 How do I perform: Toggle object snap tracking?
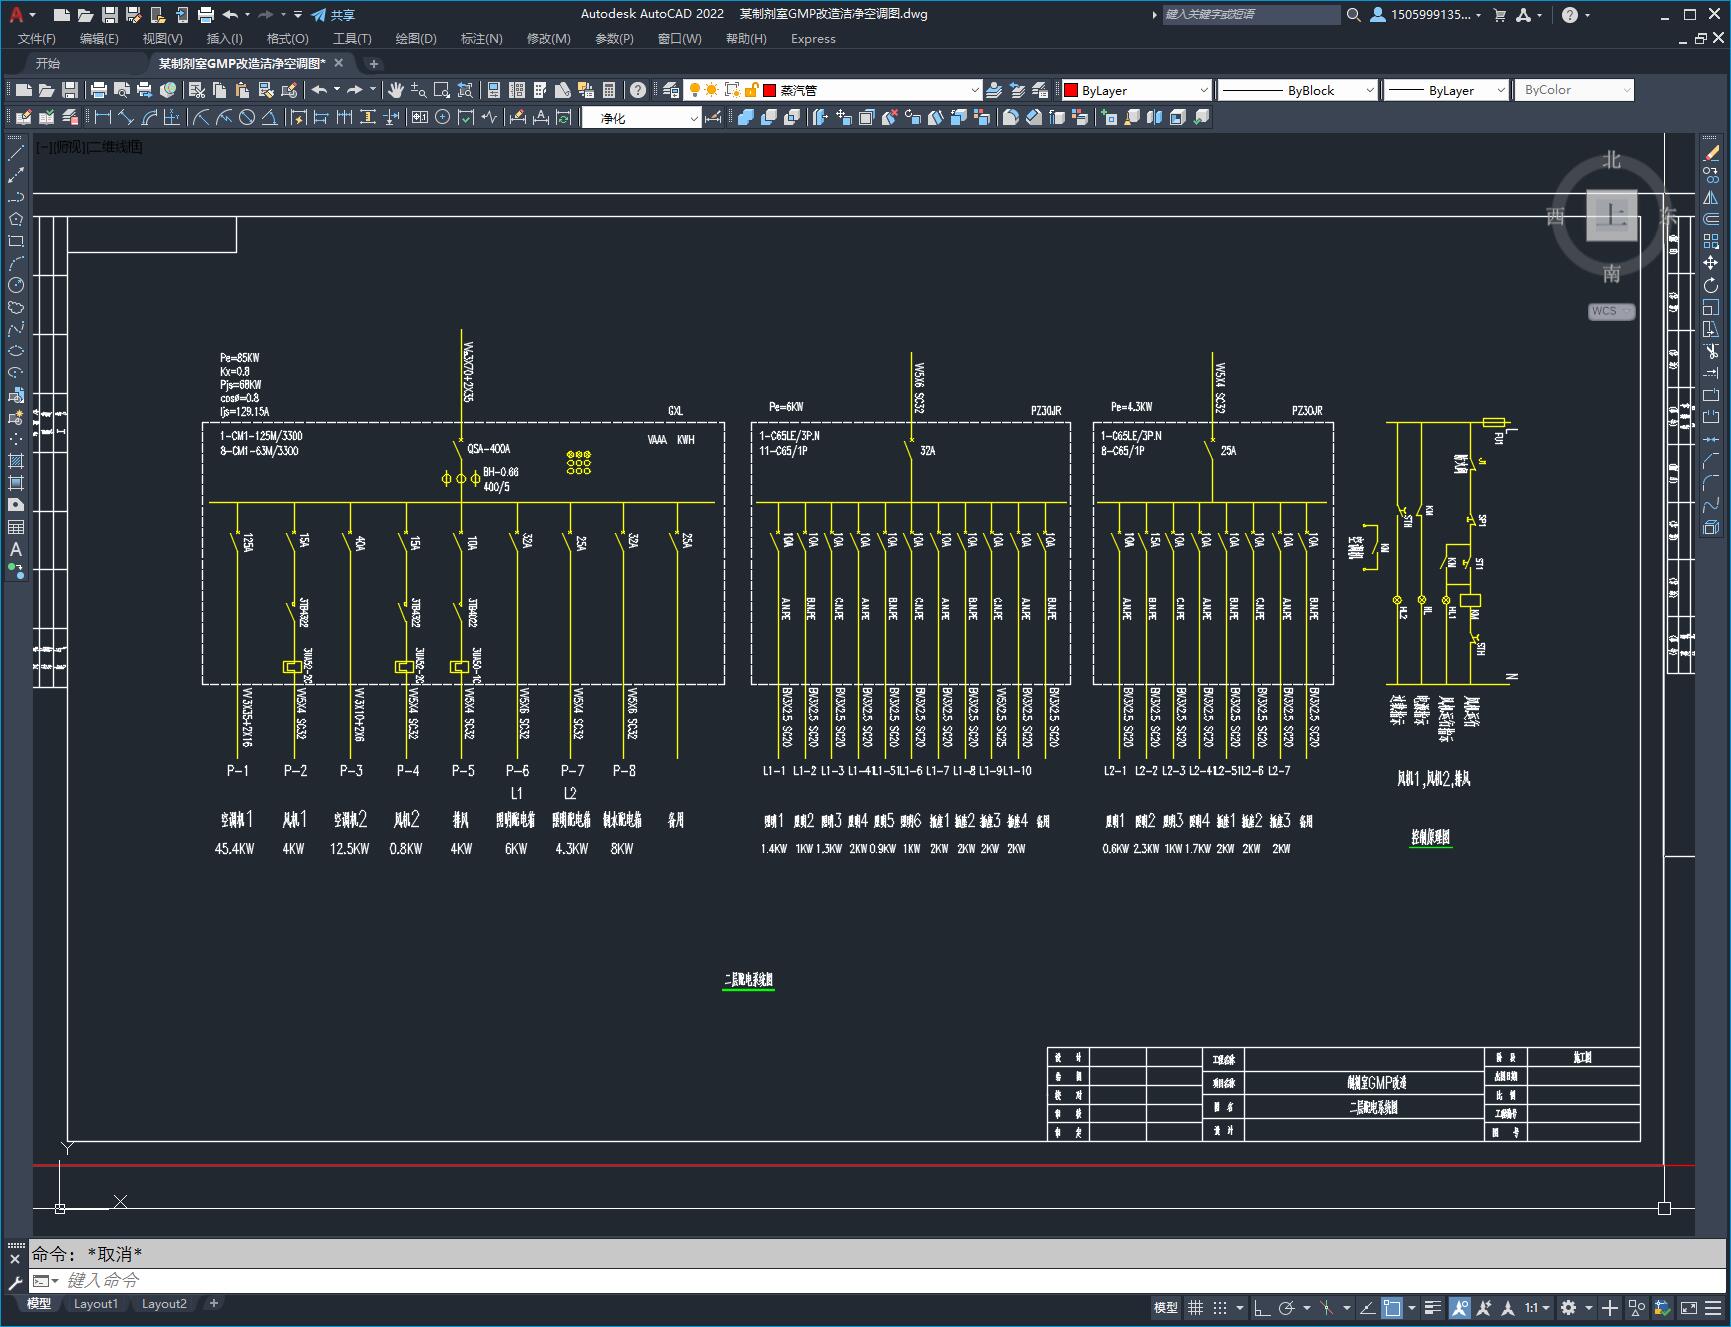(x=1367, y=1307)
